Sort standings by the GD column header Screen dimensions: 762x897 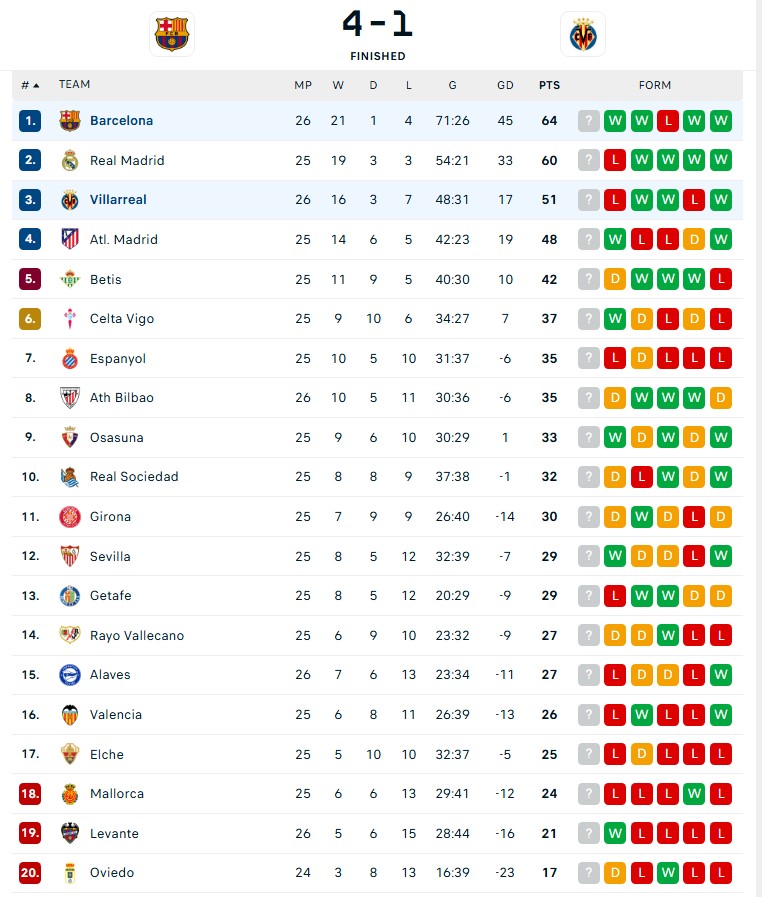coord(505,85)
